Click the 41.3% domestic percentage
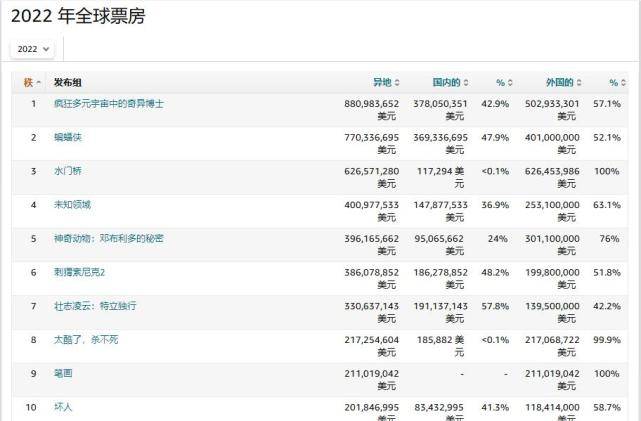641x421 pixels. pos(495,407)
